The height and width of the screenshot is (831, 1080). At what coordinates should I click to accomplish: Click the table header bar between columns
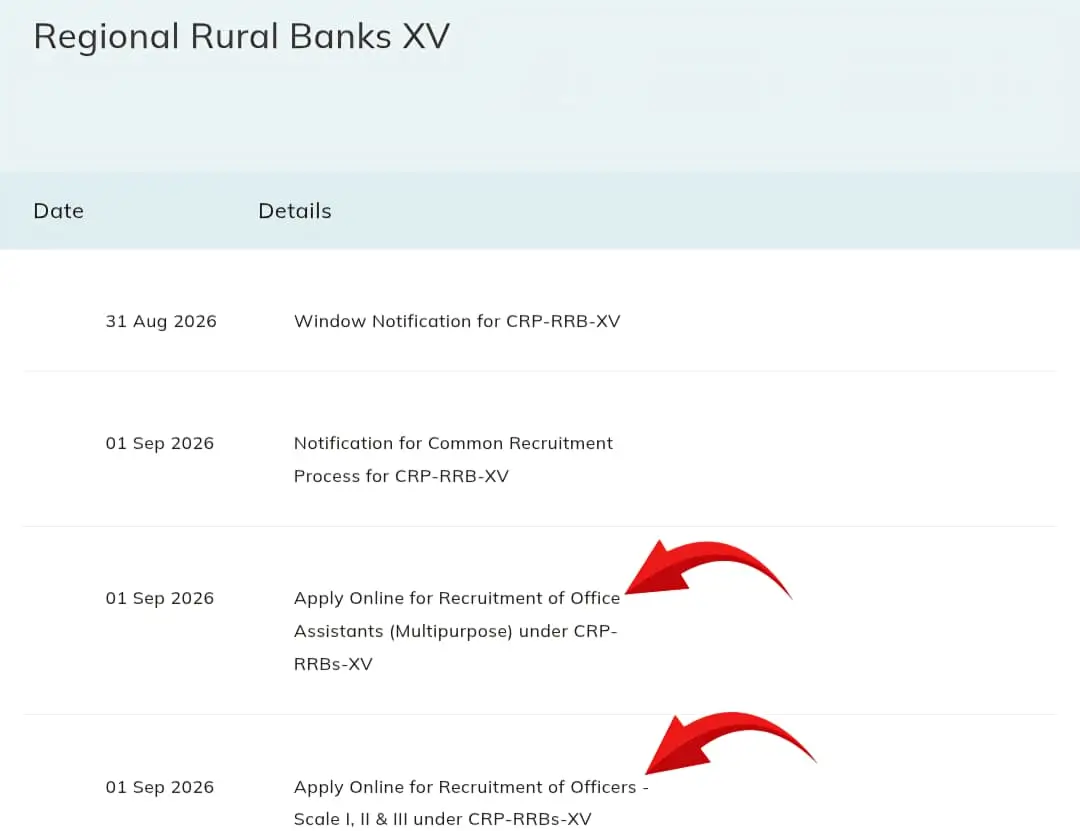click(x=540, y=211)
